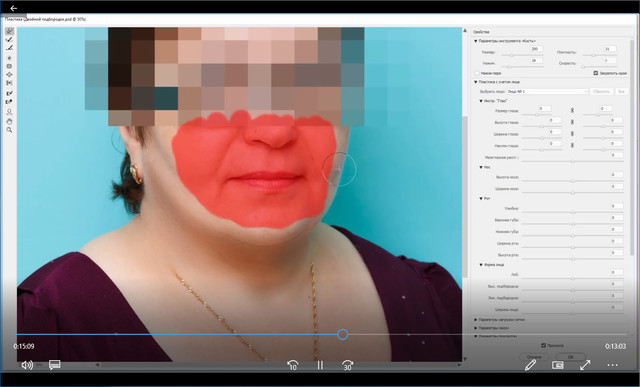
Task: Select the Zoom magnifier tool
Action: (x=9, y=130)
